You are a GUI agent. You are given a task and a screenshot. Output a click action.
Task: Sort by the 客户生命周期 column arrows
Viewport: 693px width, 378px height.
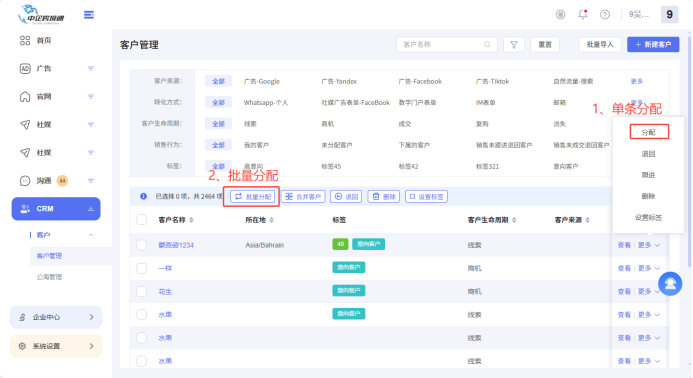point(514,220)
